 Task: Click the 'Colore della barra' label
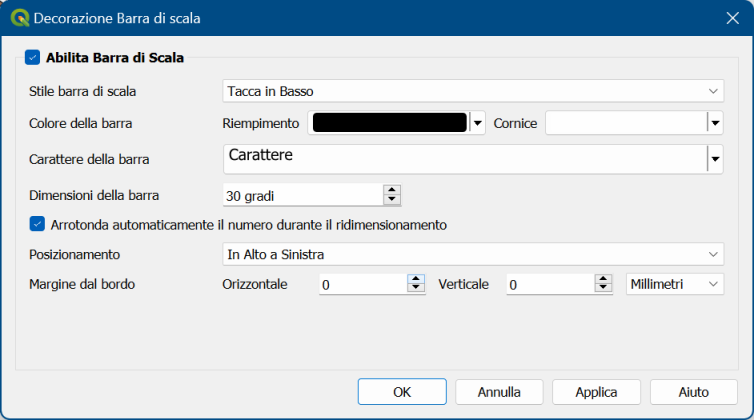[x=80, y=123]
